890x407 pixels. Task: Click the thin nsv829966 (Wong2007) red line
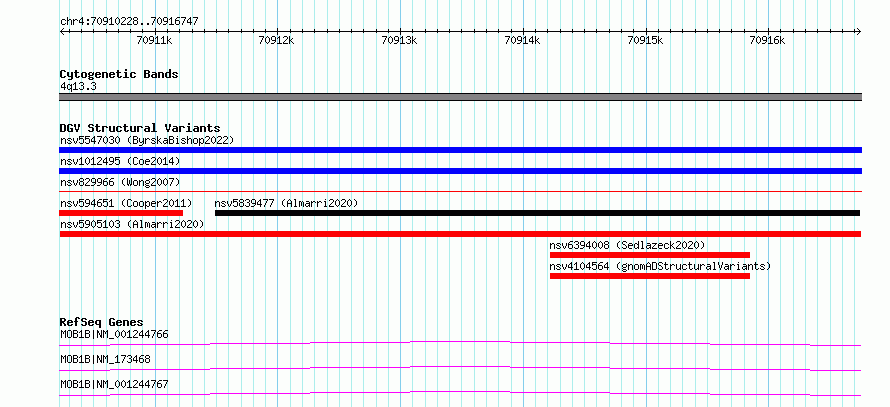point(460,192)
